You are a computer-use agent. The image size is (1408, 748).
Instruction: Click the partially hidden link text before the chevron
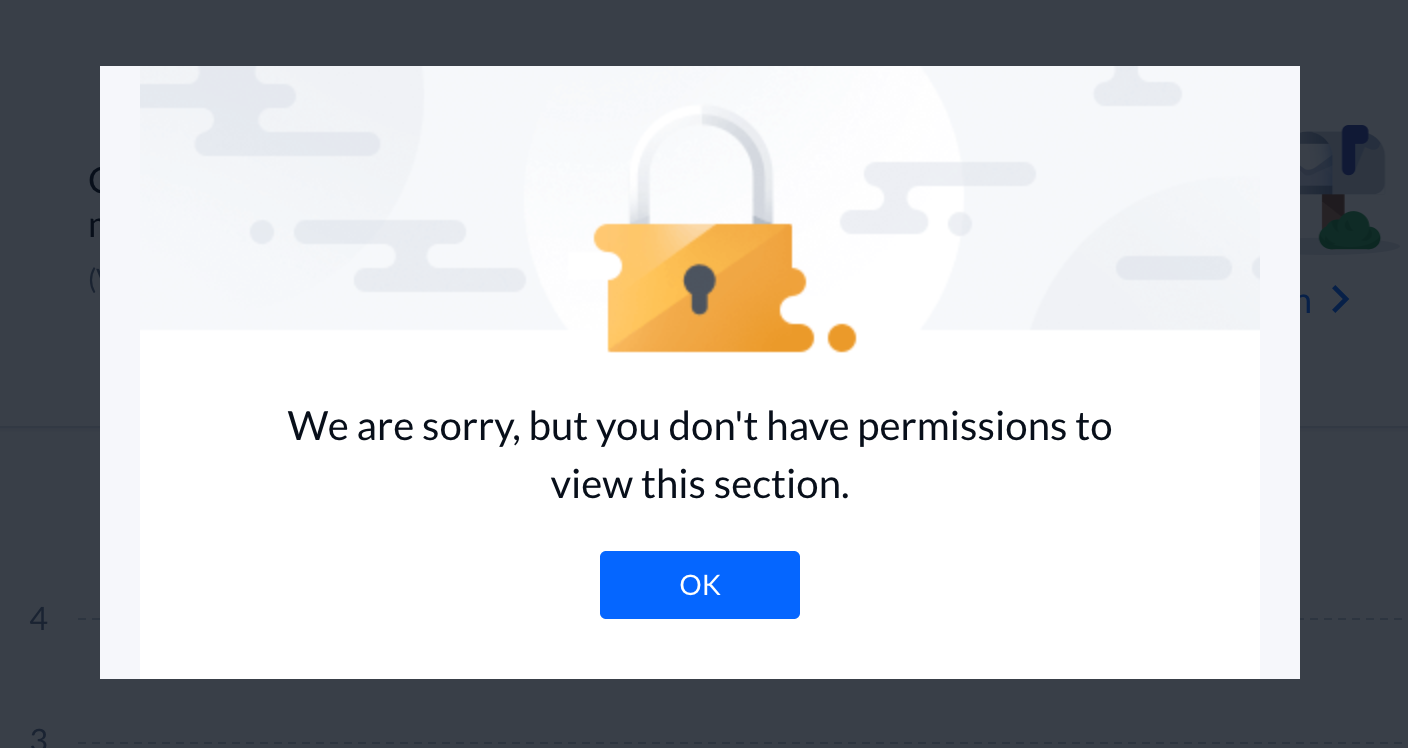[1305, 300]
